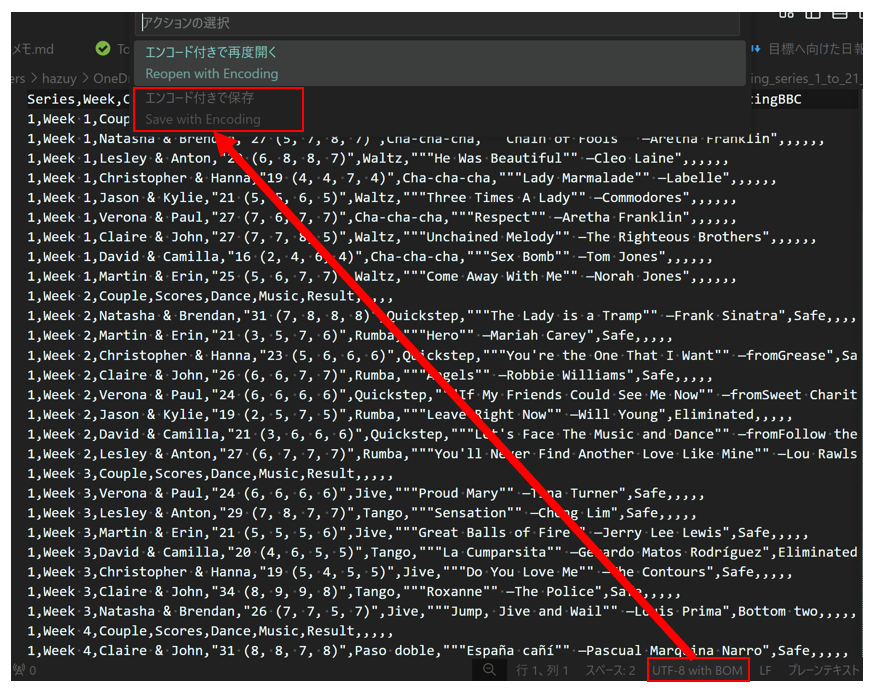The width and height of the screenshot is (890, 695).
Task: Click line containing "Leave Right Now" Will Young
Action: [409, 415]
